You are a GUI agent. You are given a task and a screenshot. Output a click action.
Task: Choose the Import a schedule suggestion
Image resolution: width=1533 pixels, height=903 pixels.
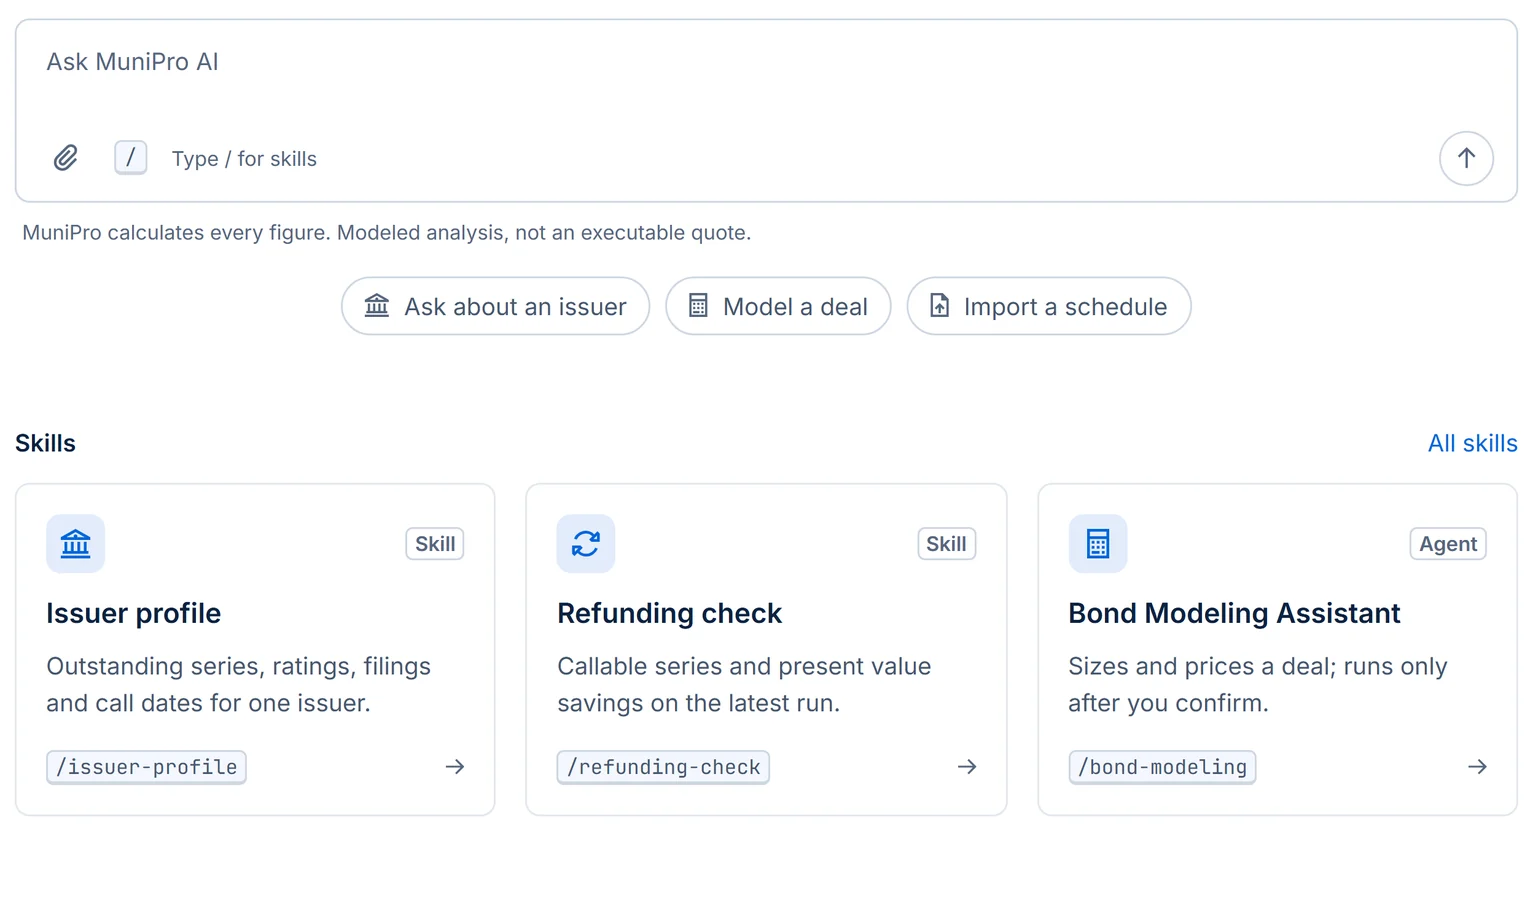tap(1049, 306)
